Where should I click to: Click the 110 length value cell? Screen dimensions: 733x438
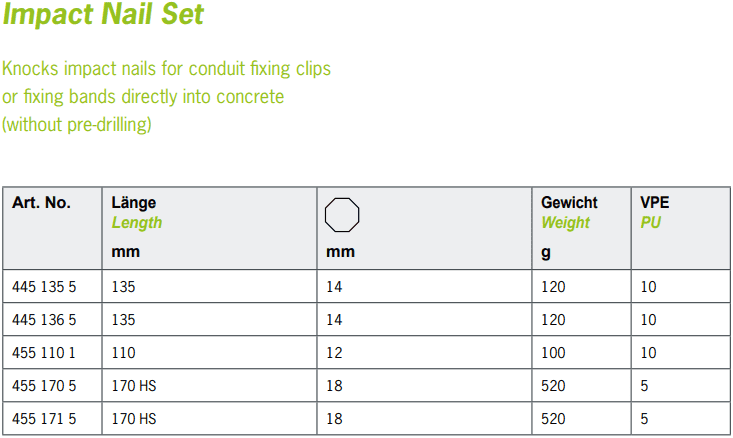(x=123, y=353)
